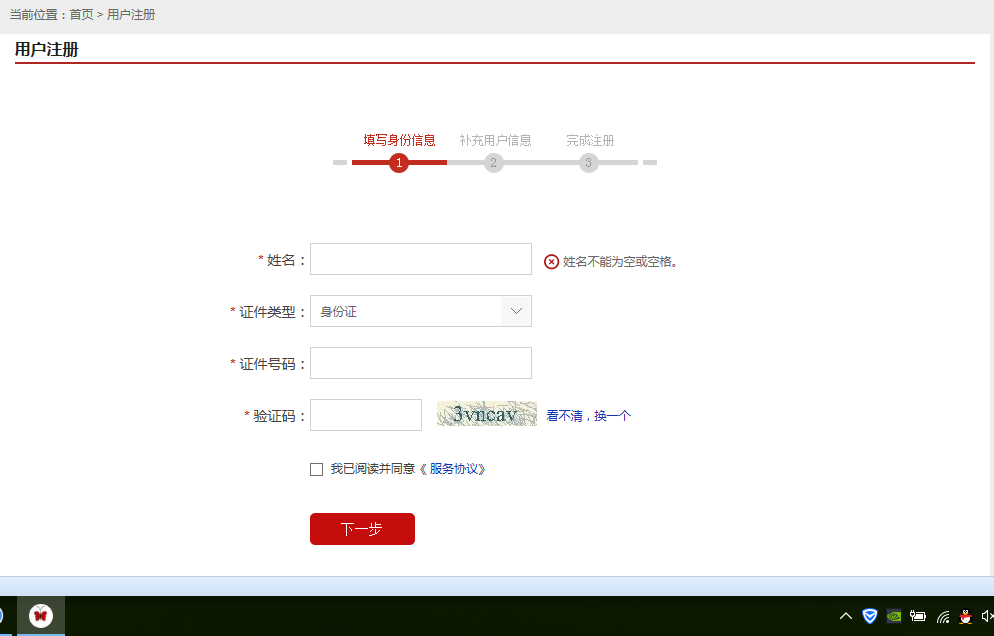Select the 填写身份信息 step label
Screen dimensions: 994x636
pos(398,140)
